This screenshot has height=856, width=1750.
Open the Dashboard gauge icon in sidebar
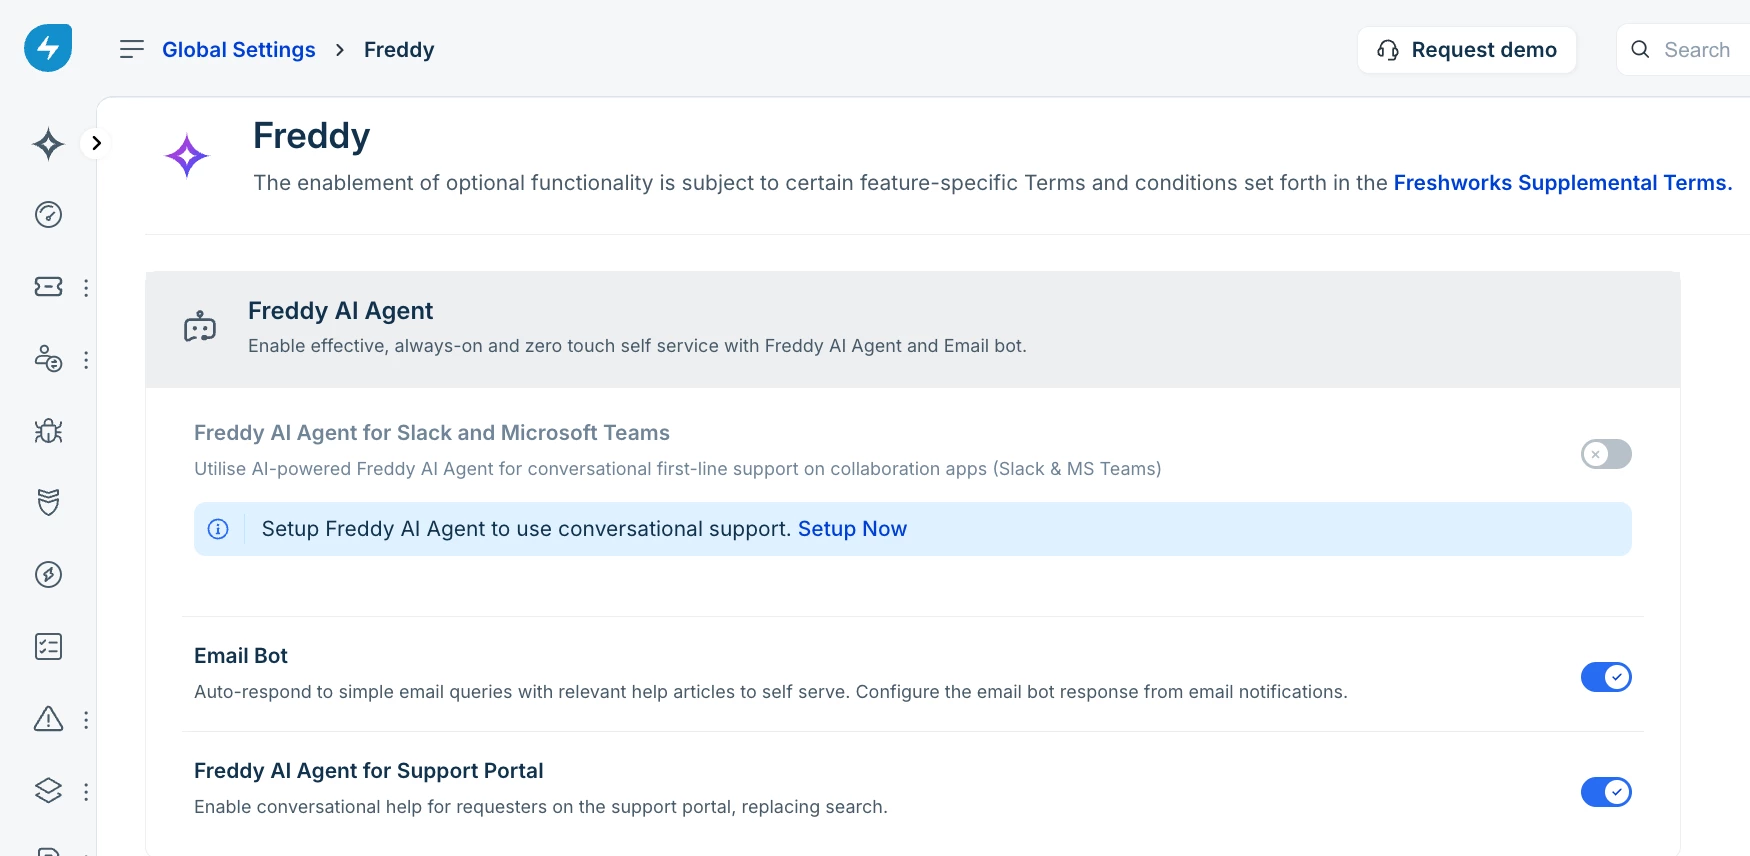[x=48, y=215]
